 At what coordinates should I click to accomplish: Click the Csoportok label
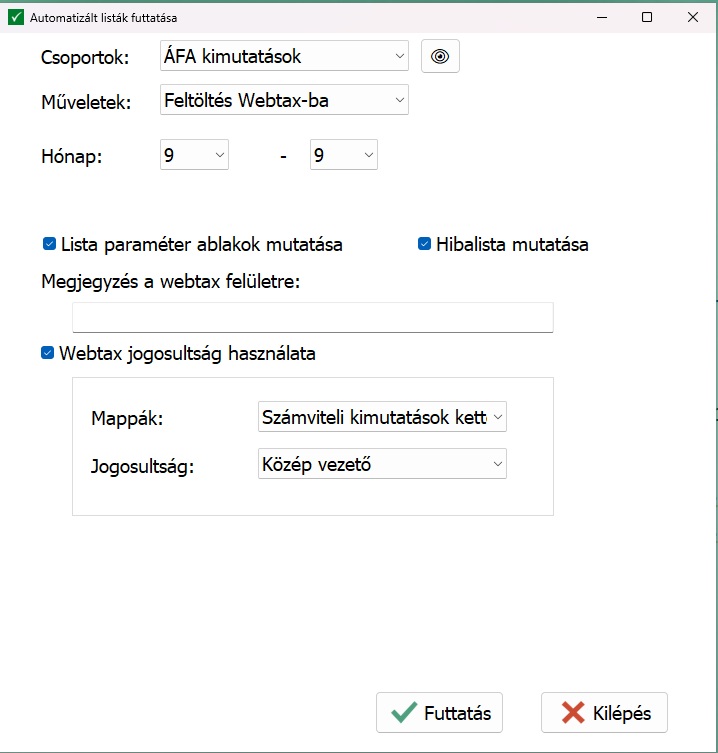tap(85, 58)
